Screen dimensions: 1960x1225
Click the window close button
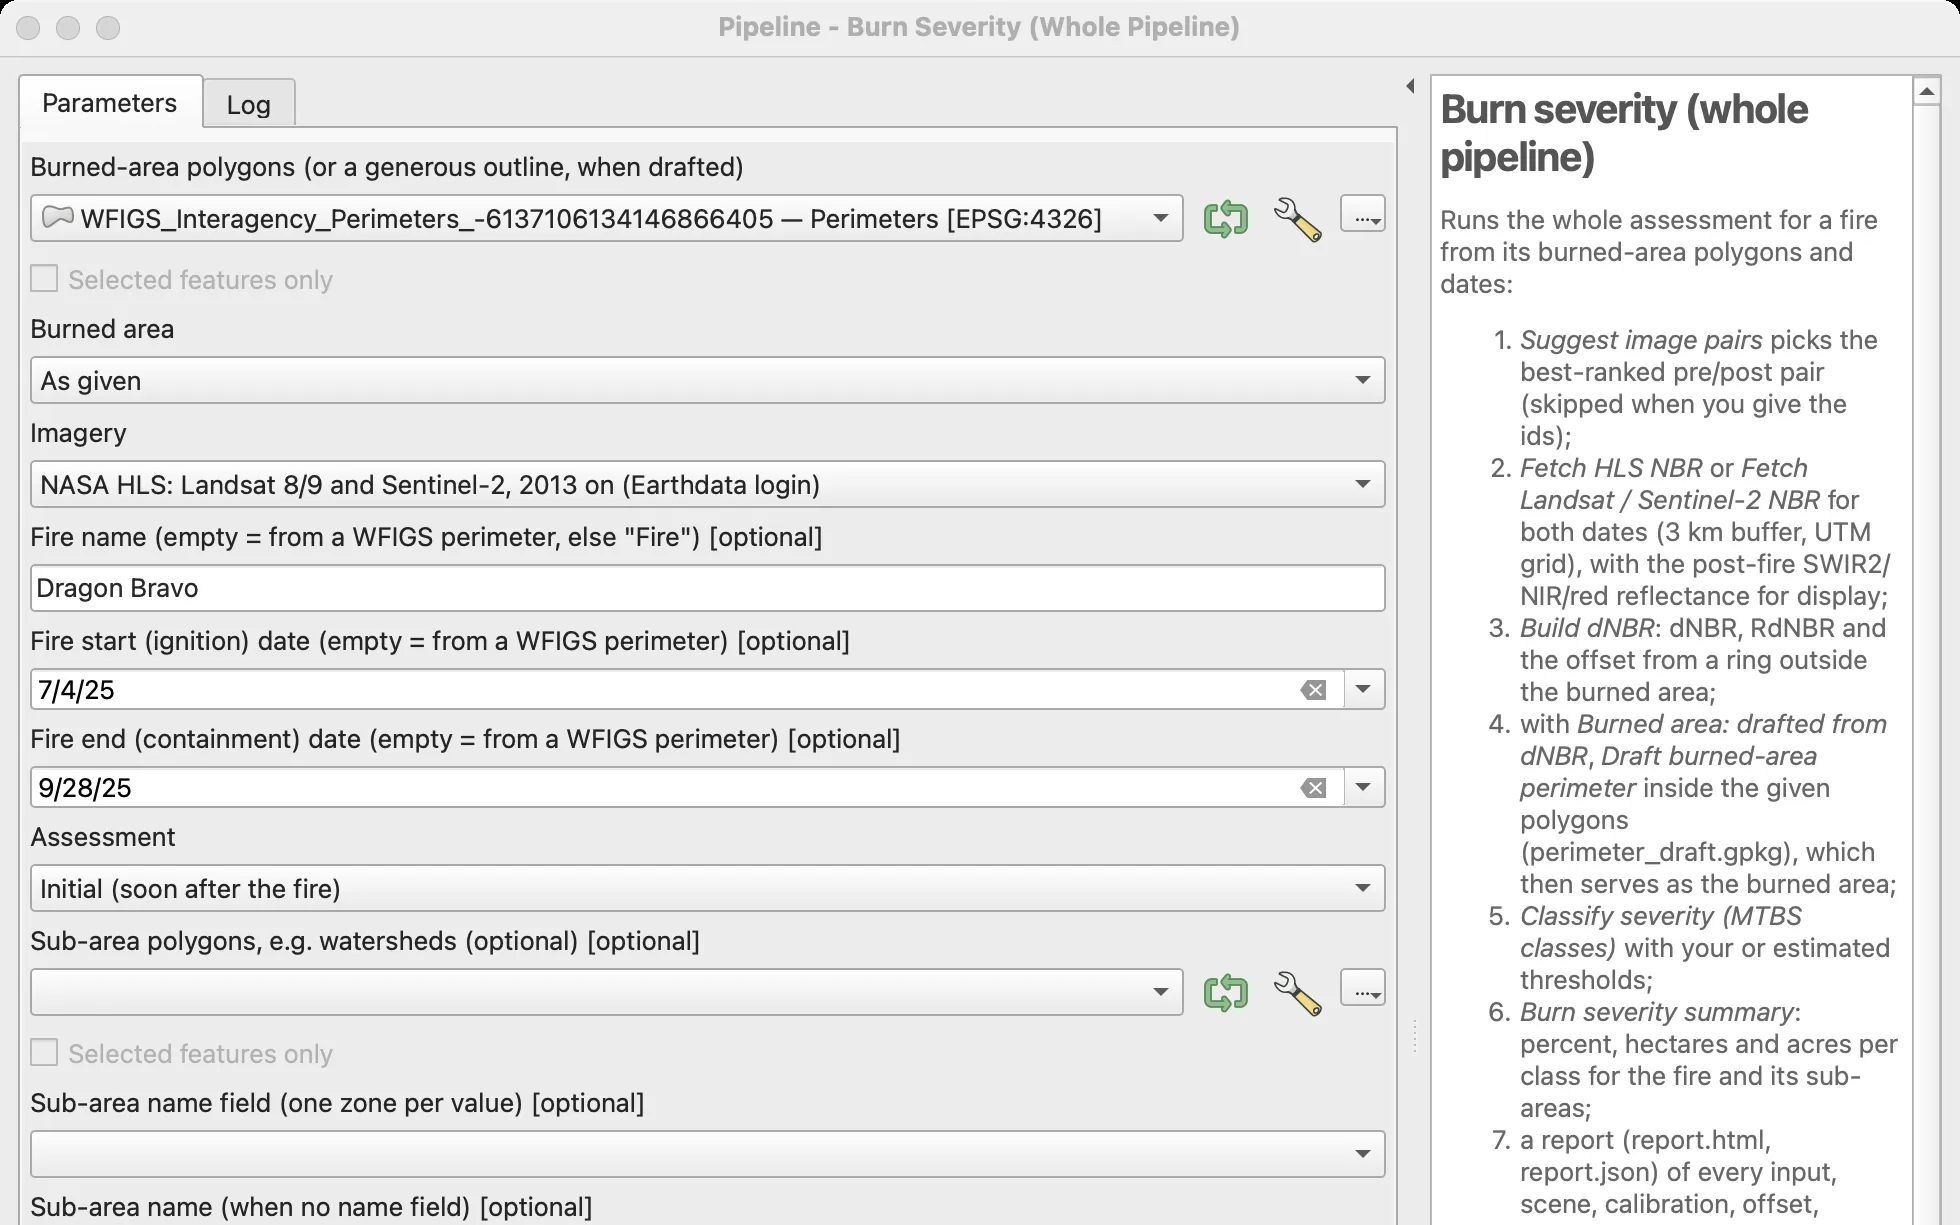pos(28,28)
